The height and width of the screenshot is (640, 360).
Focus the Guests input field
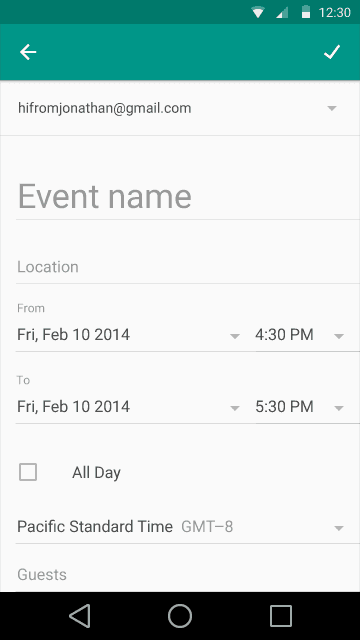[x=188, y=575]
